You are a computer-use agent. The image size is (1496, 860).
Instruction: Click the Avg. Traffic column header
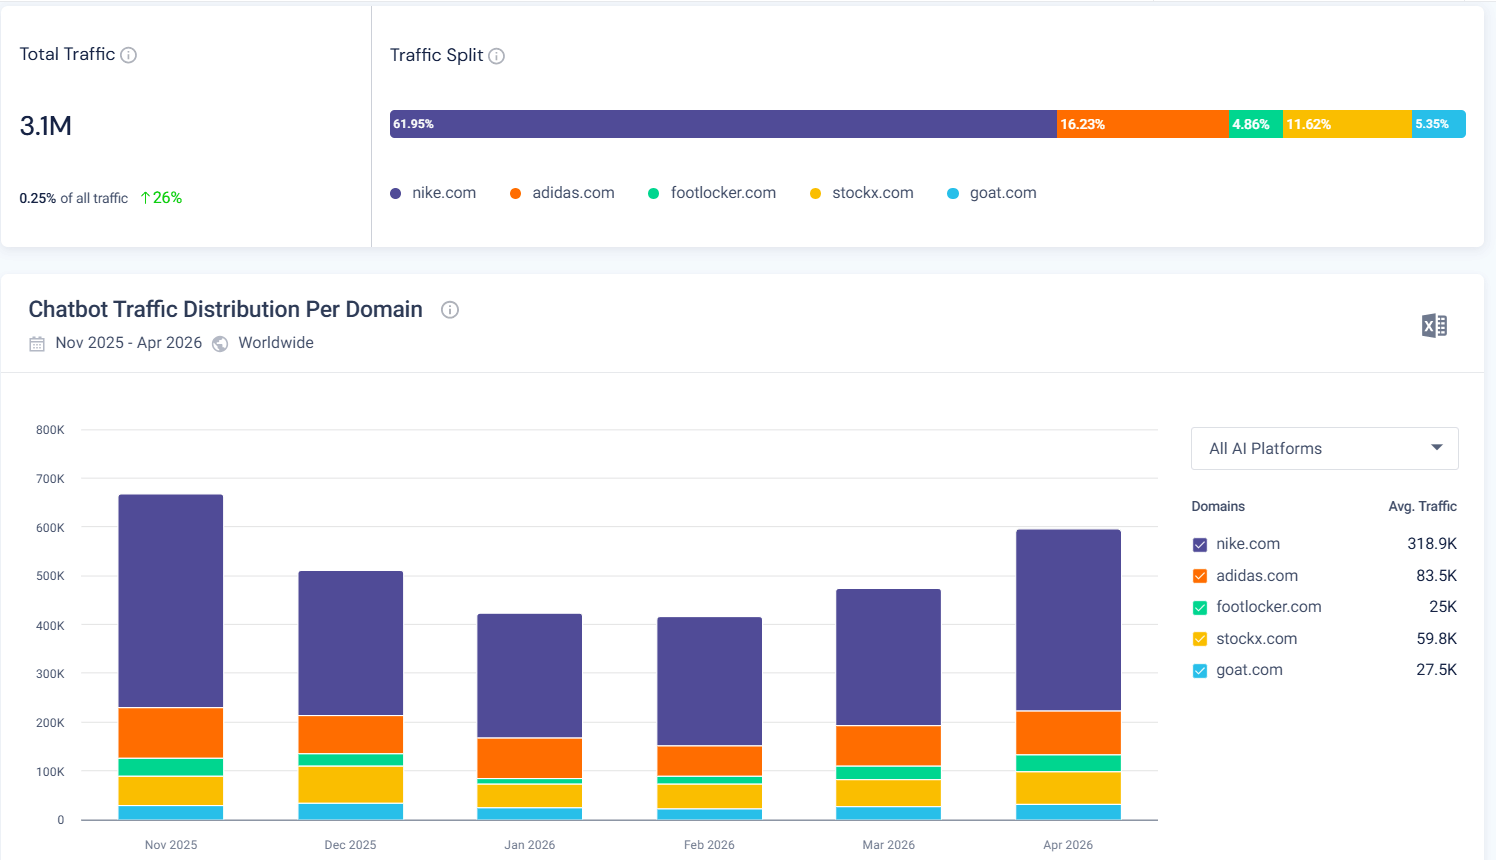point(1422,507)
